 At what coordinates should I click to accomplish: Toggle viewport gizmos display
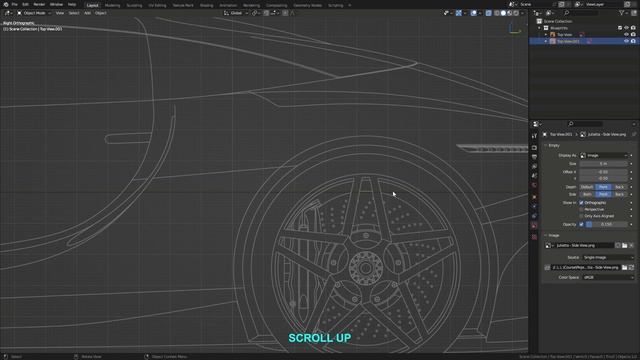tap(459, 13)
